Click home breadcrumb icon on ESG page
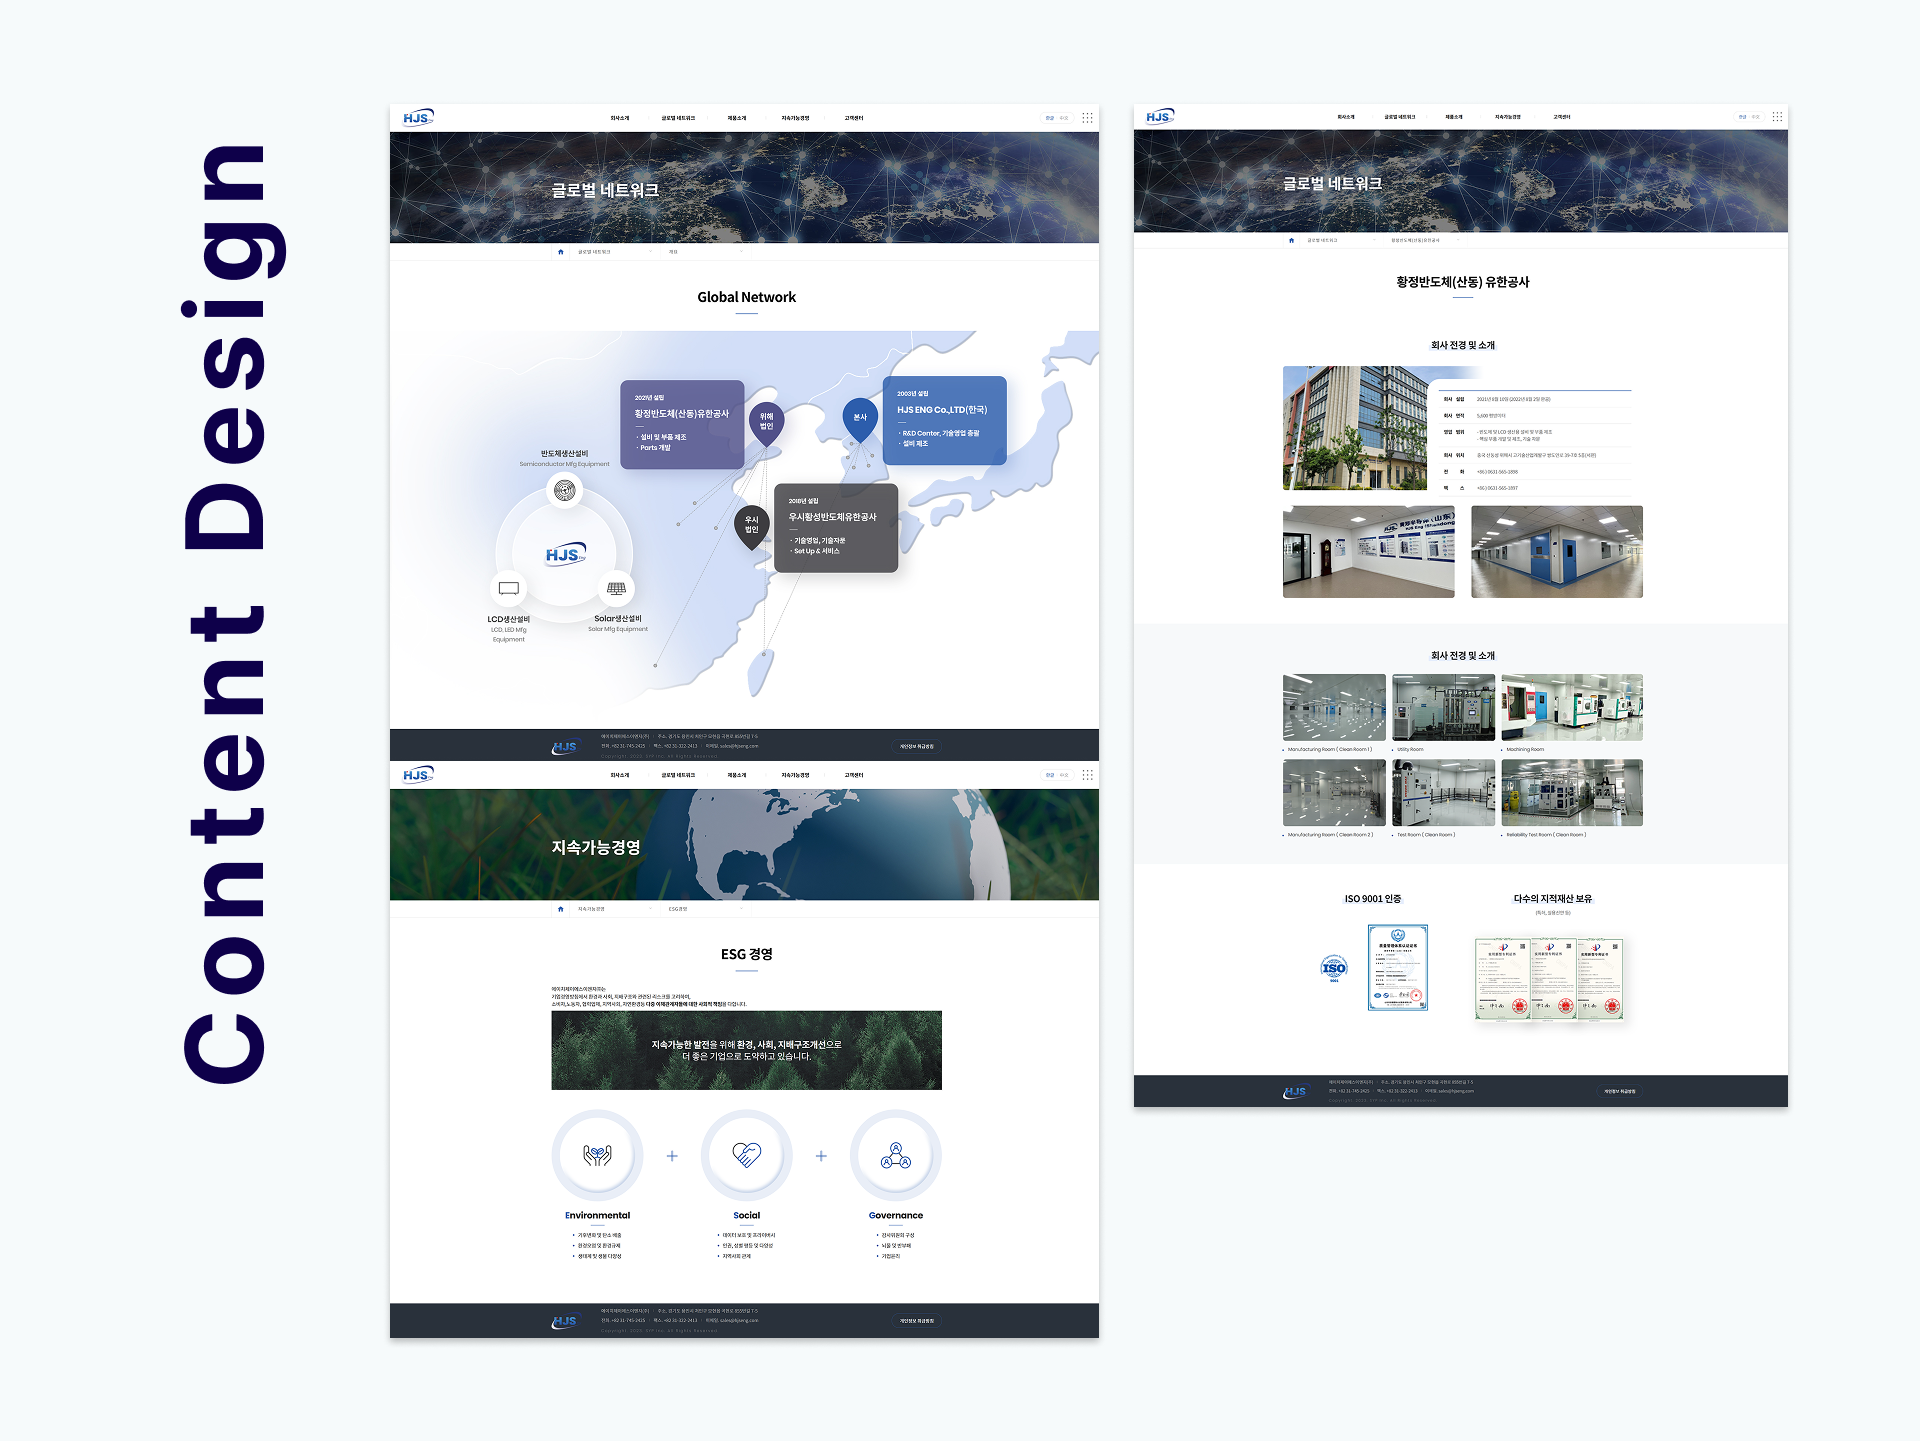 click(x=561, y=909)
